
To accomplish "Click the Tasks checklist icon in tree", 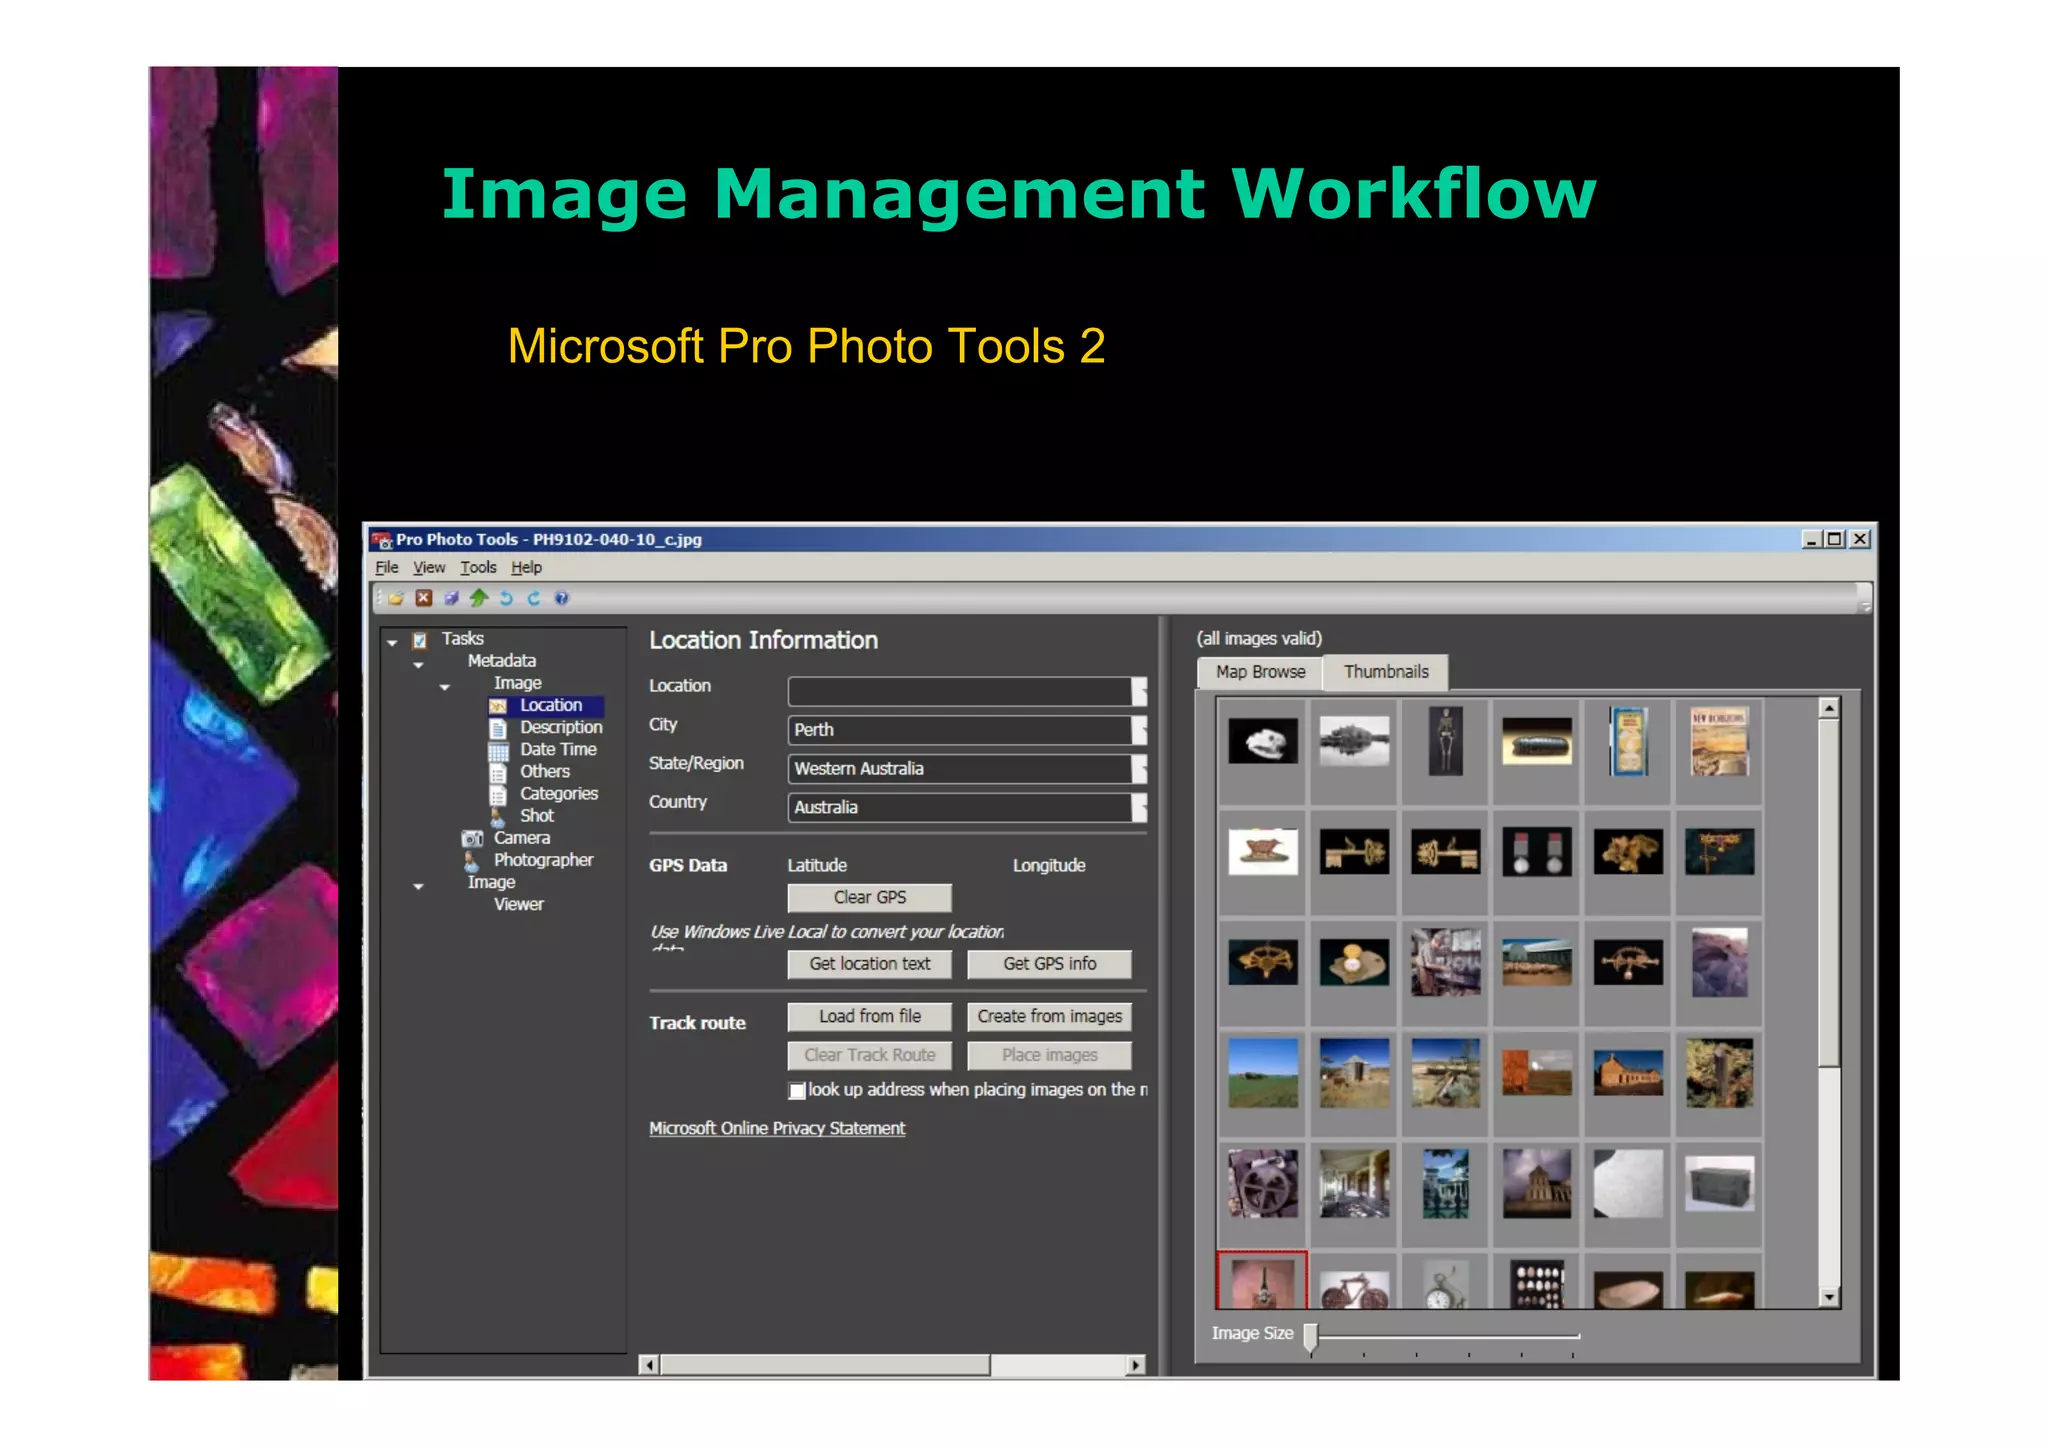I will click(421, 639).
